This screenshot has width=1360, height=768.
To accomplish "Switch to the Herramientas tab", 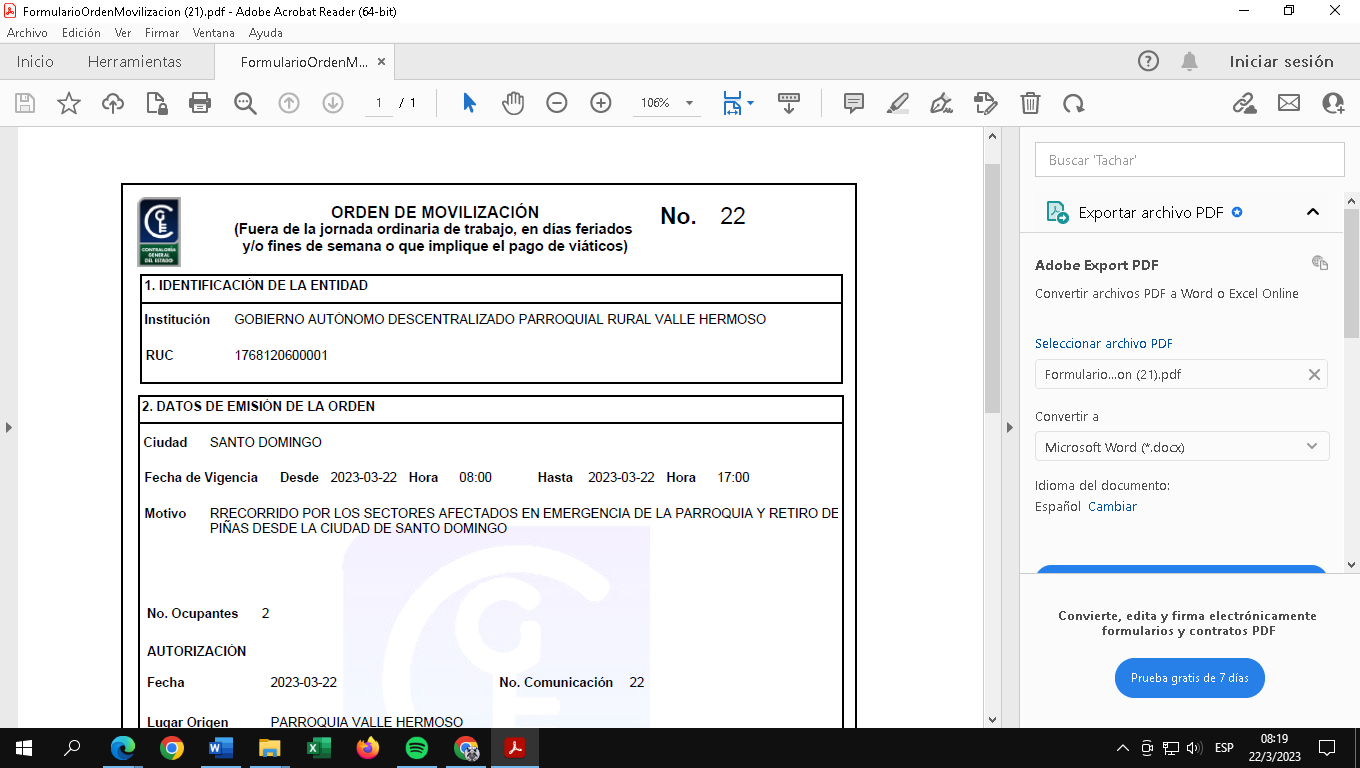I will click(x=135, y=62).
